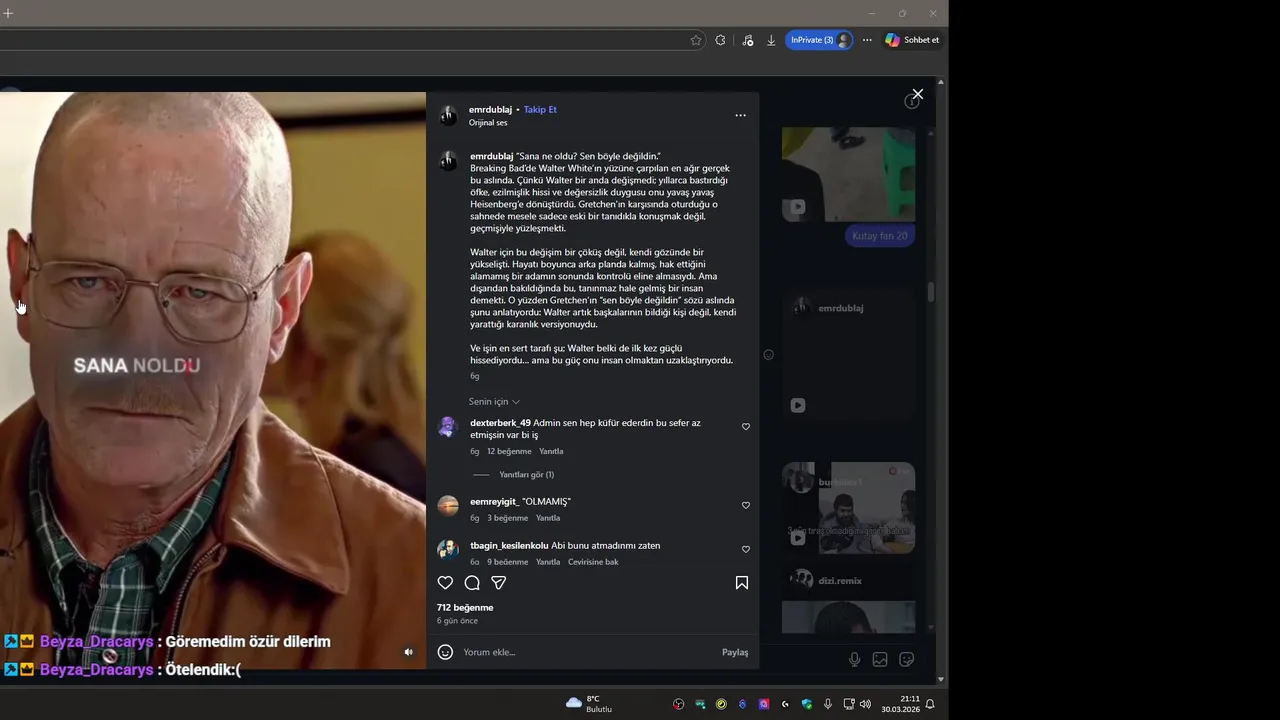The image size is (1280, 720).
Task: Follow emrdublaj via Takip Et
Action: [540, 110]
